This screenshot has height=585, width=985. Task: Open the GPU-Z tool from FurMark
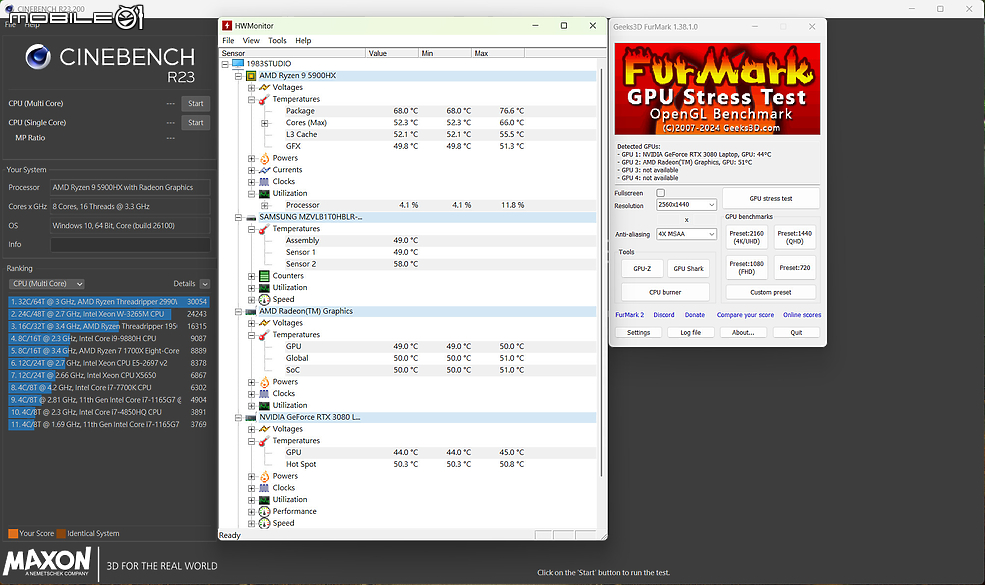click(x=641, y=268)
